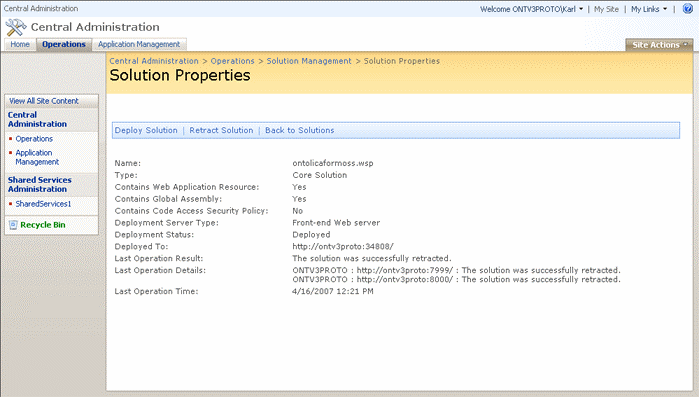Click Deploy Solution in toolbar

[x=146, y=130]
